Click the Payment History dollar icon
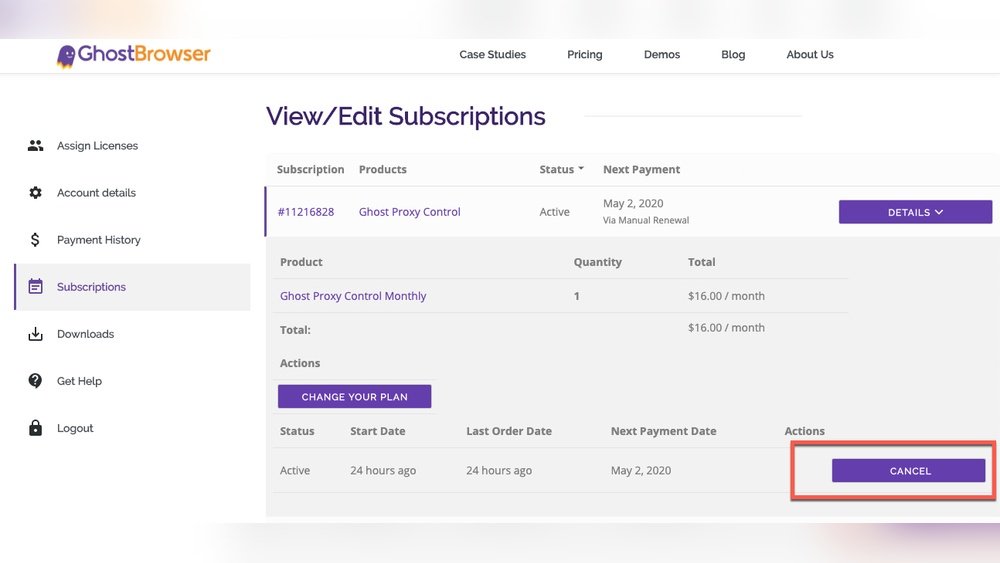The image size is (1000, 563). (x=35, y=240)
